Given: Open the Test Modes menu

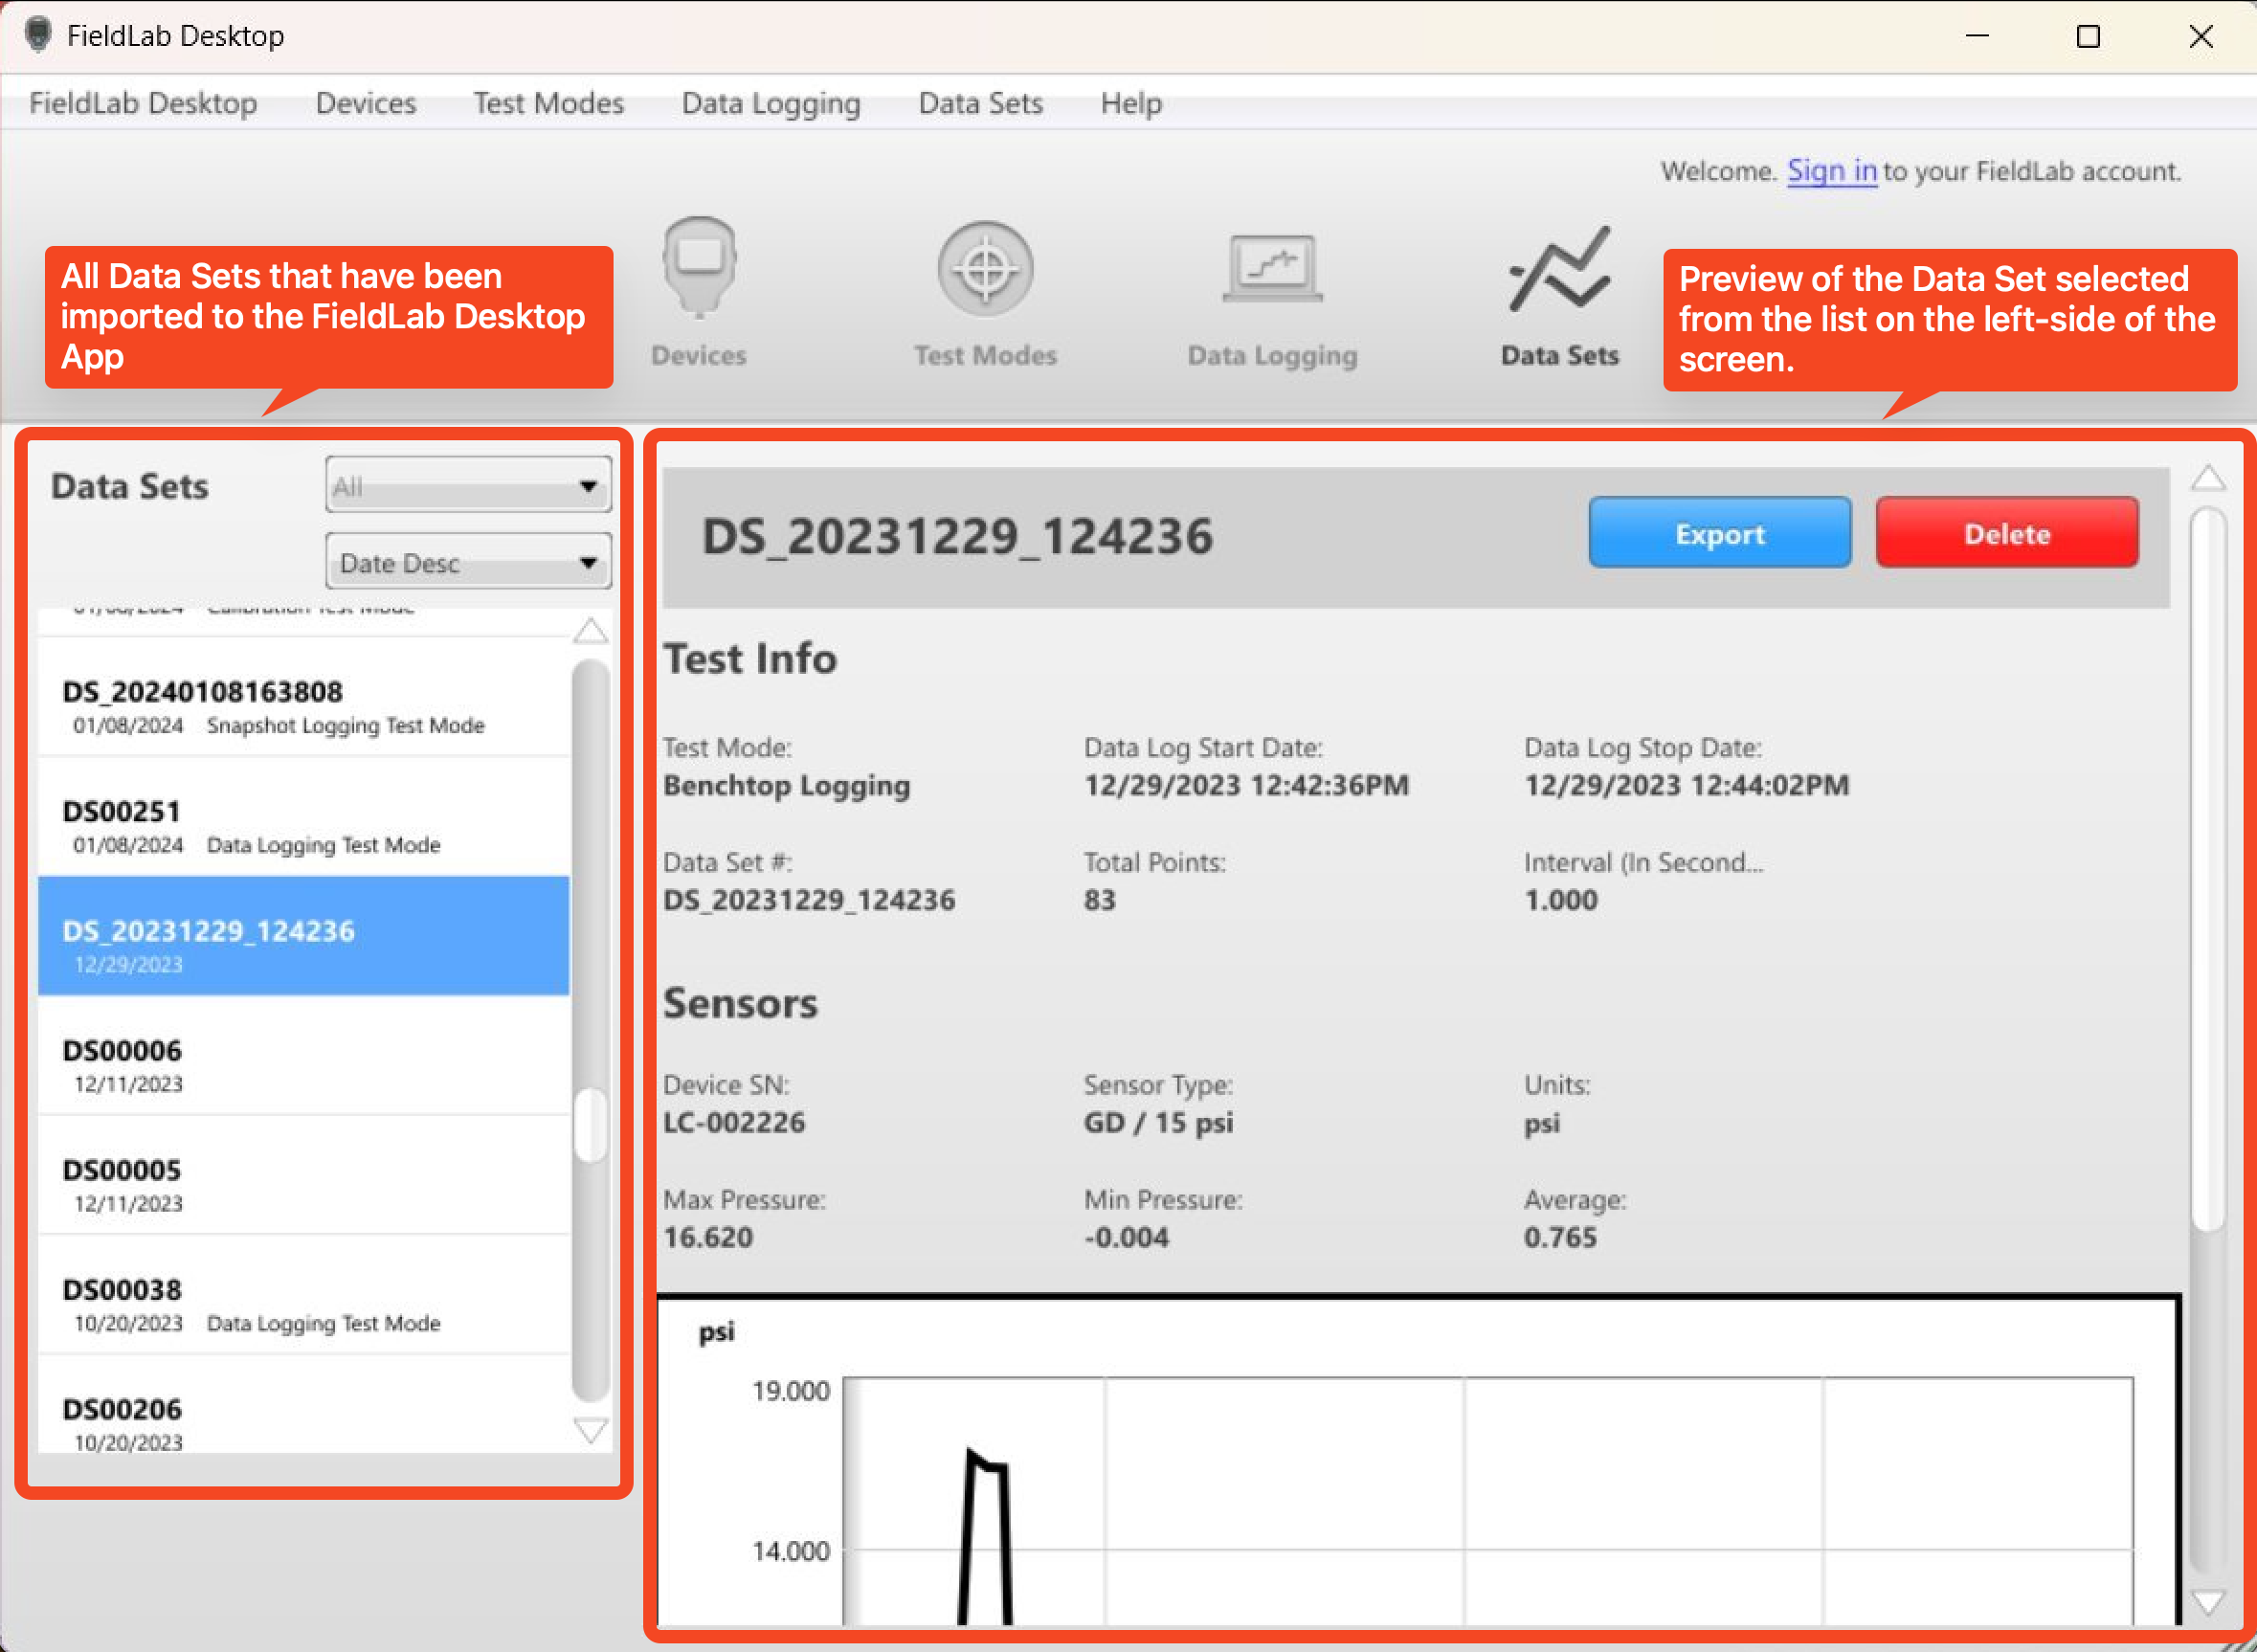Looking at the screenshot, I should coord(549,103).
